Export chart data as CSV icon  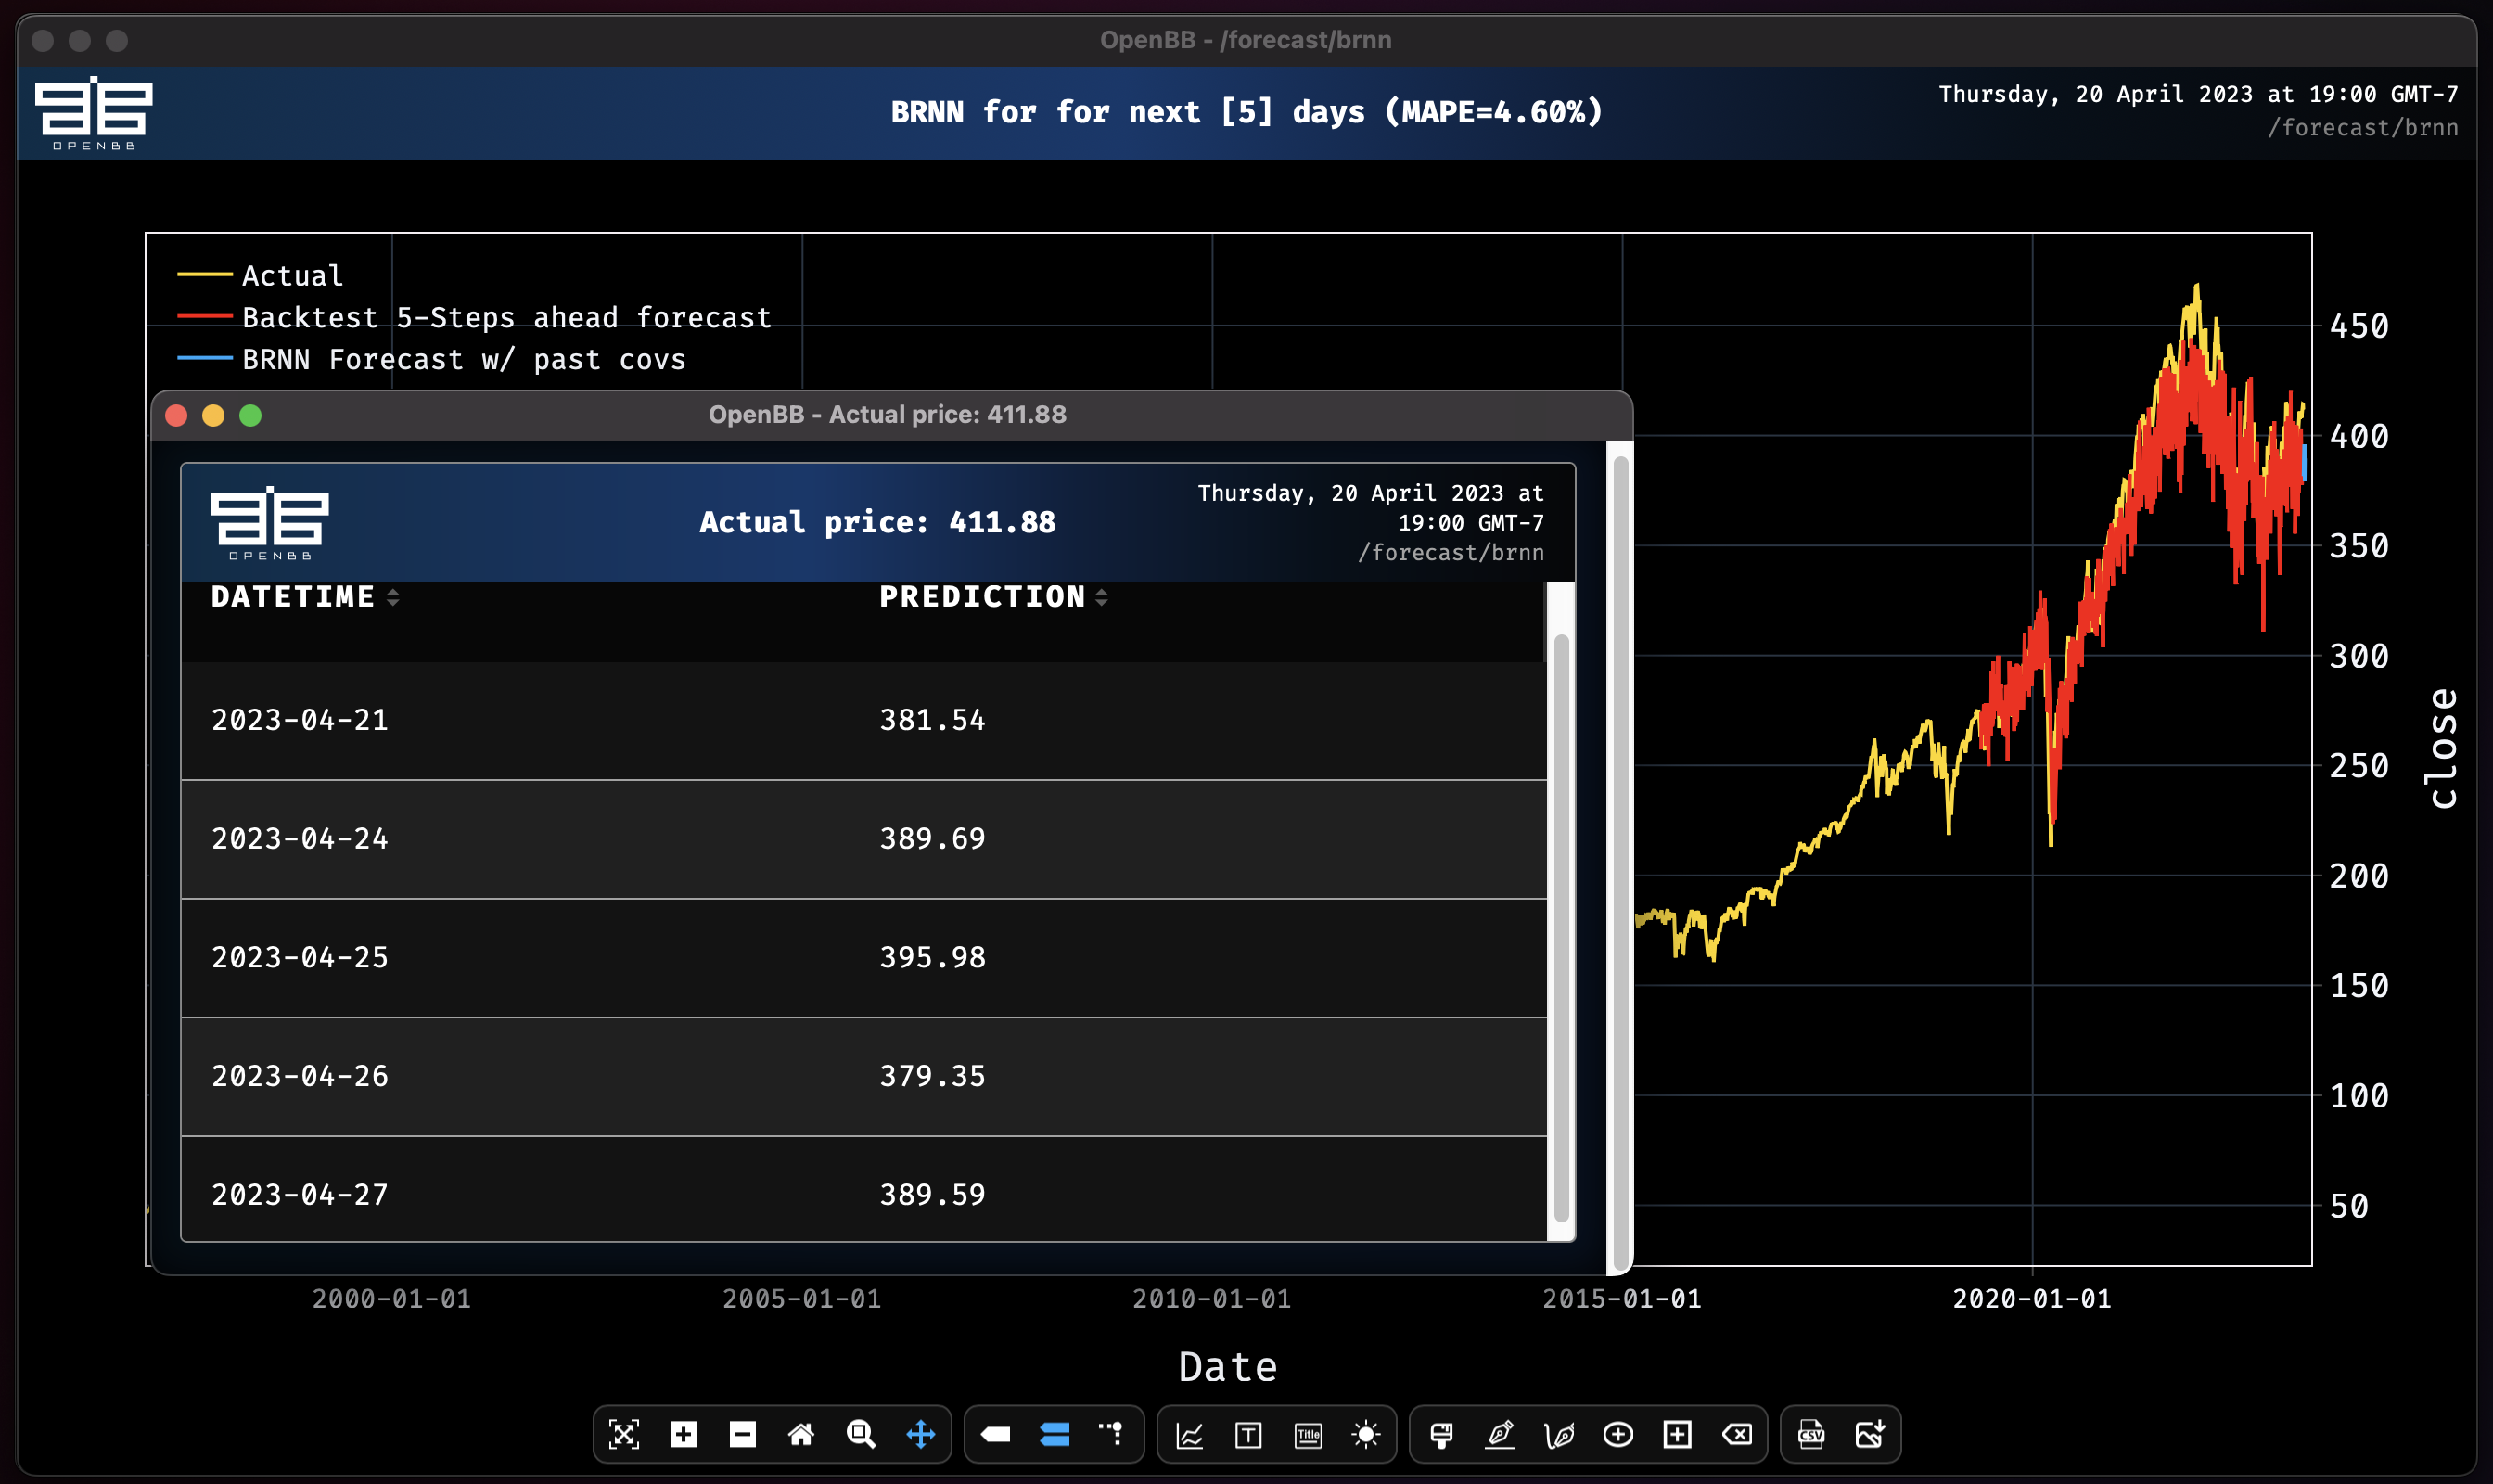click(1811, 1435)
